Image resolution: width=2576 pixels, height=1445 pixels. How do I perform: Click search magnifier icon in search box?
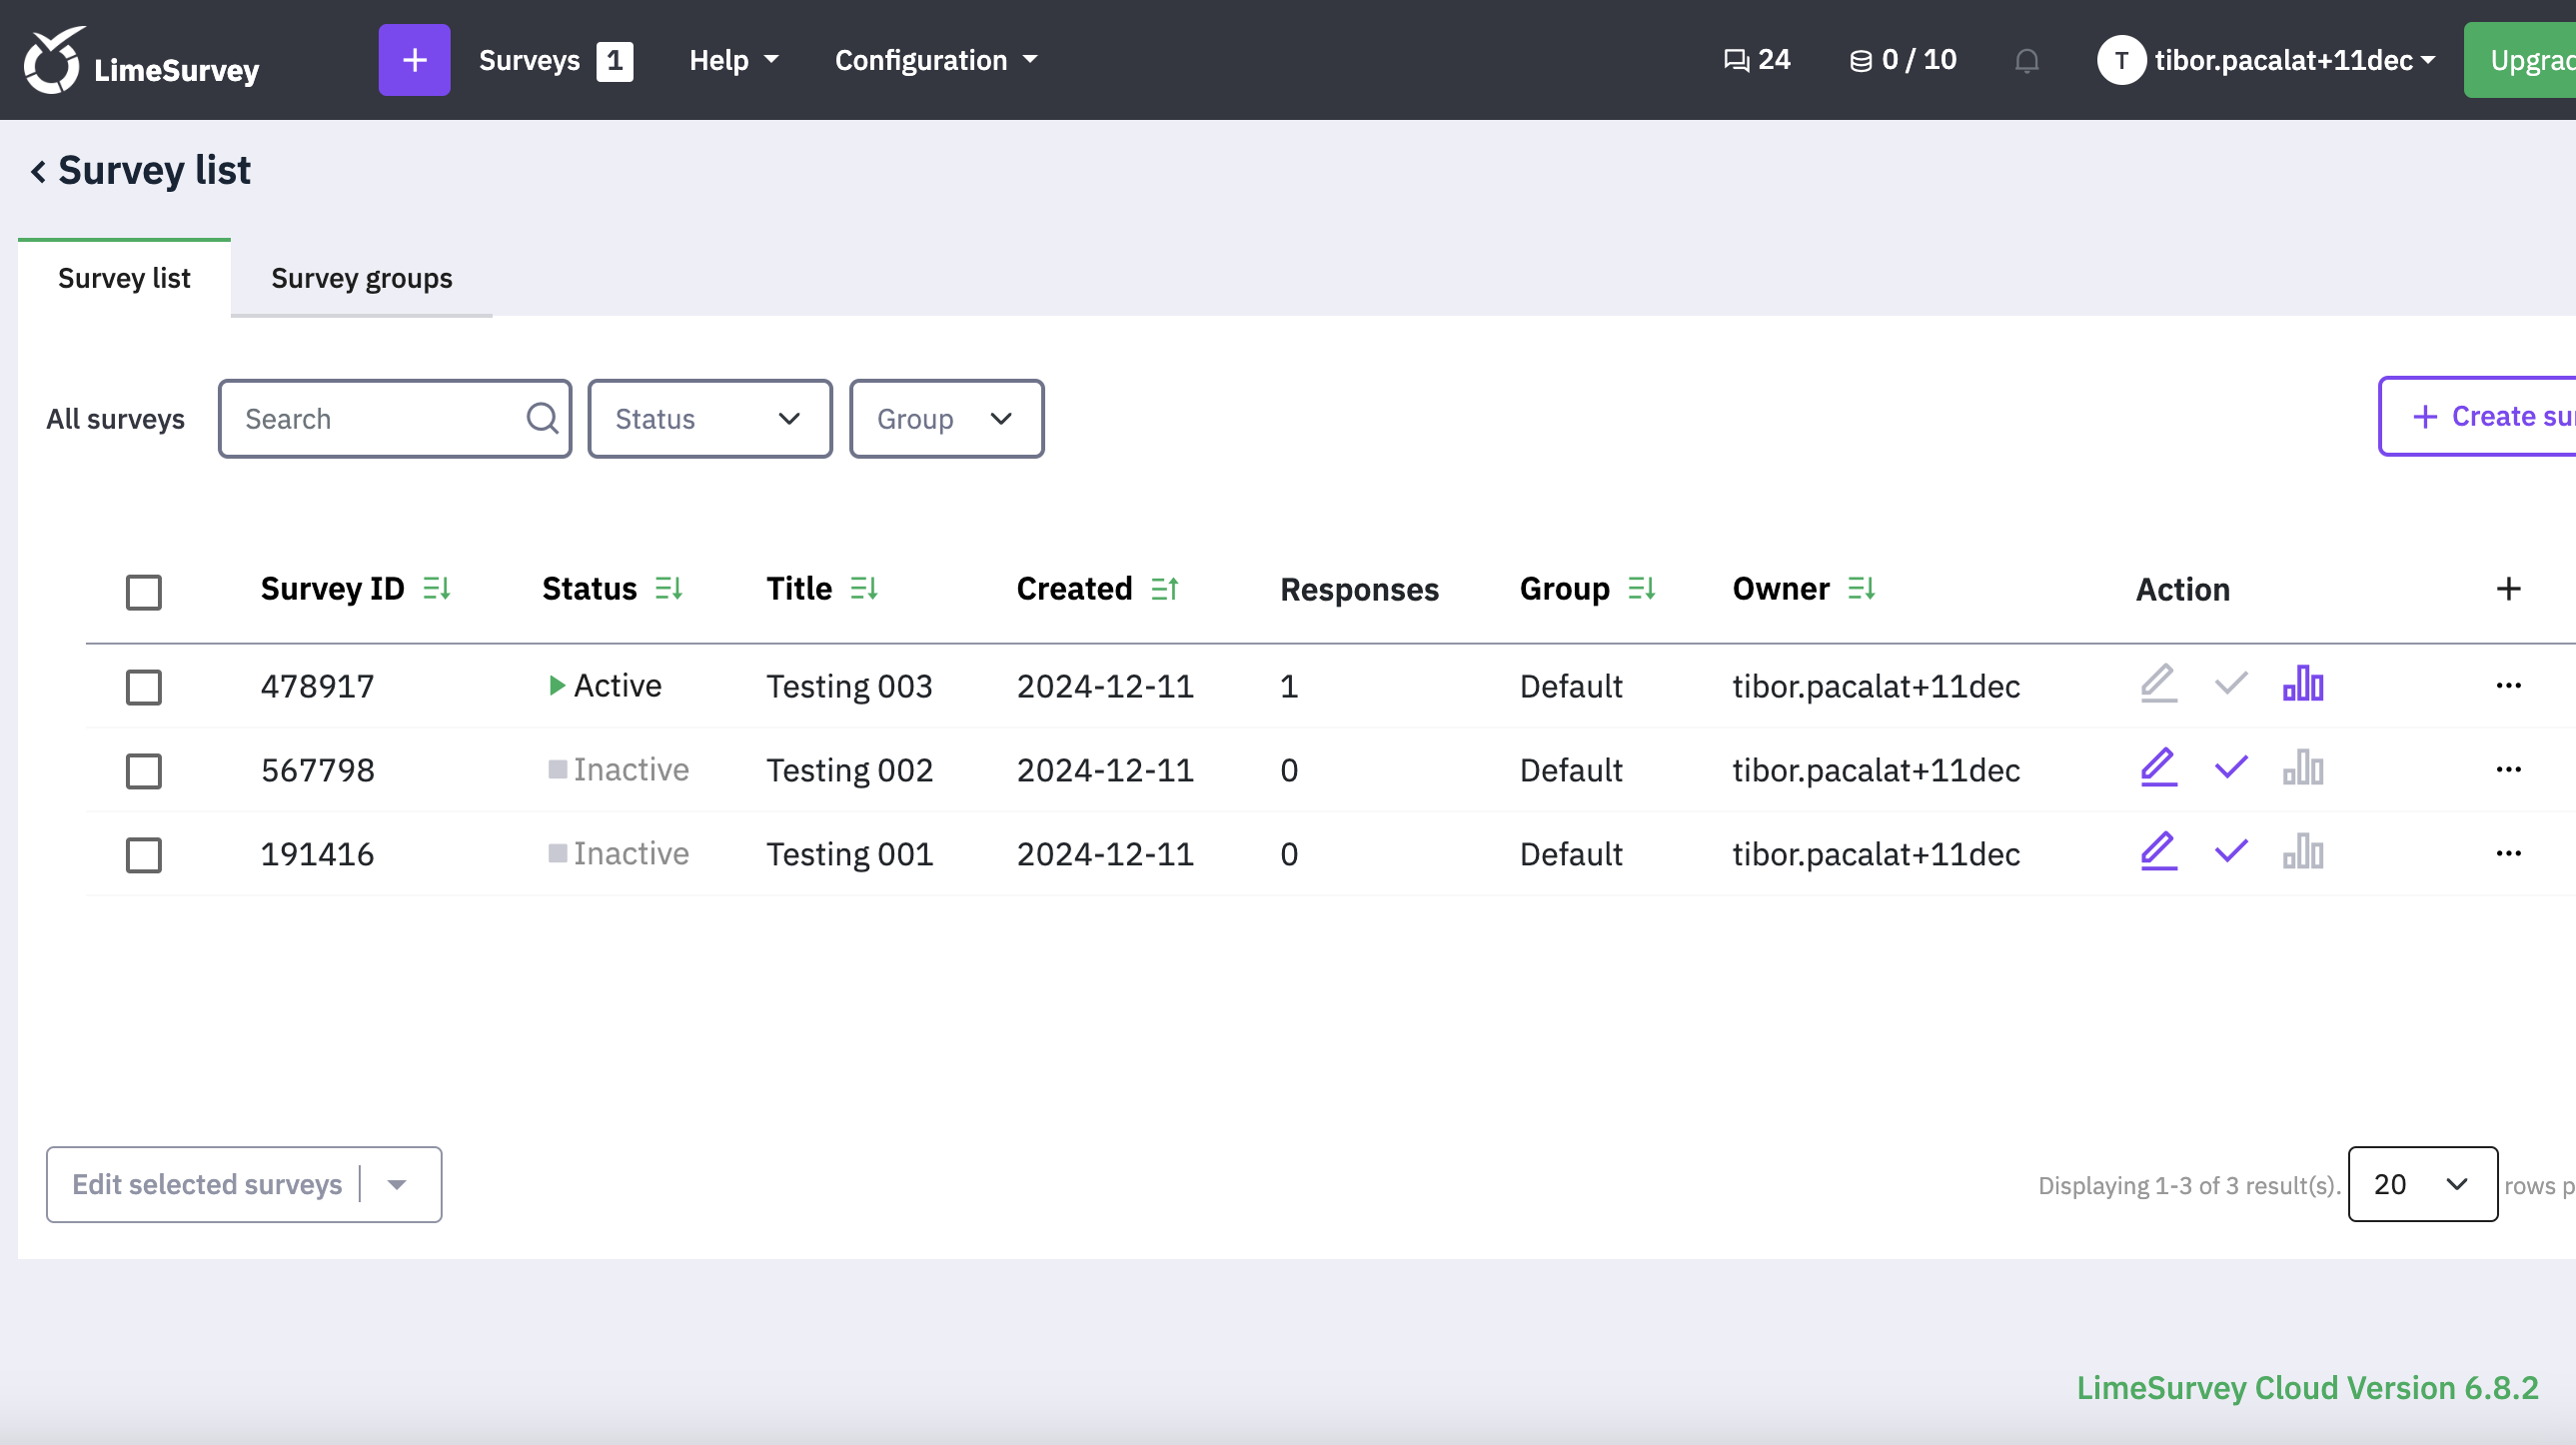(x=541, y=418)
